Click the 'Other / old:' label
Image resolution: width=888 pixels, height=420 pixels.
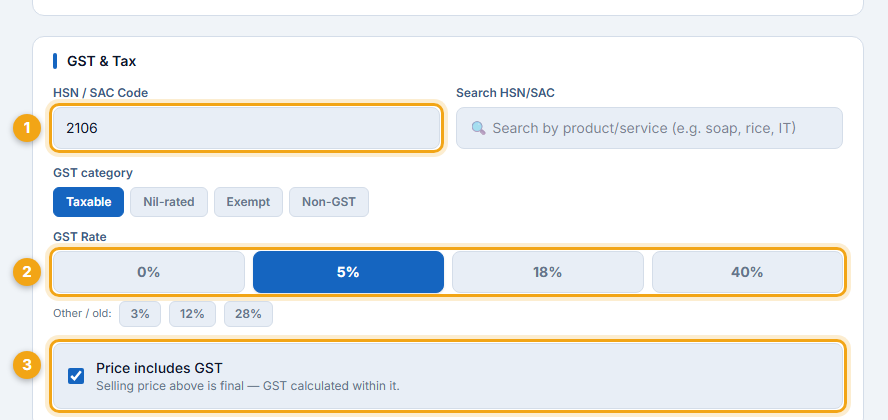(82, 314)
